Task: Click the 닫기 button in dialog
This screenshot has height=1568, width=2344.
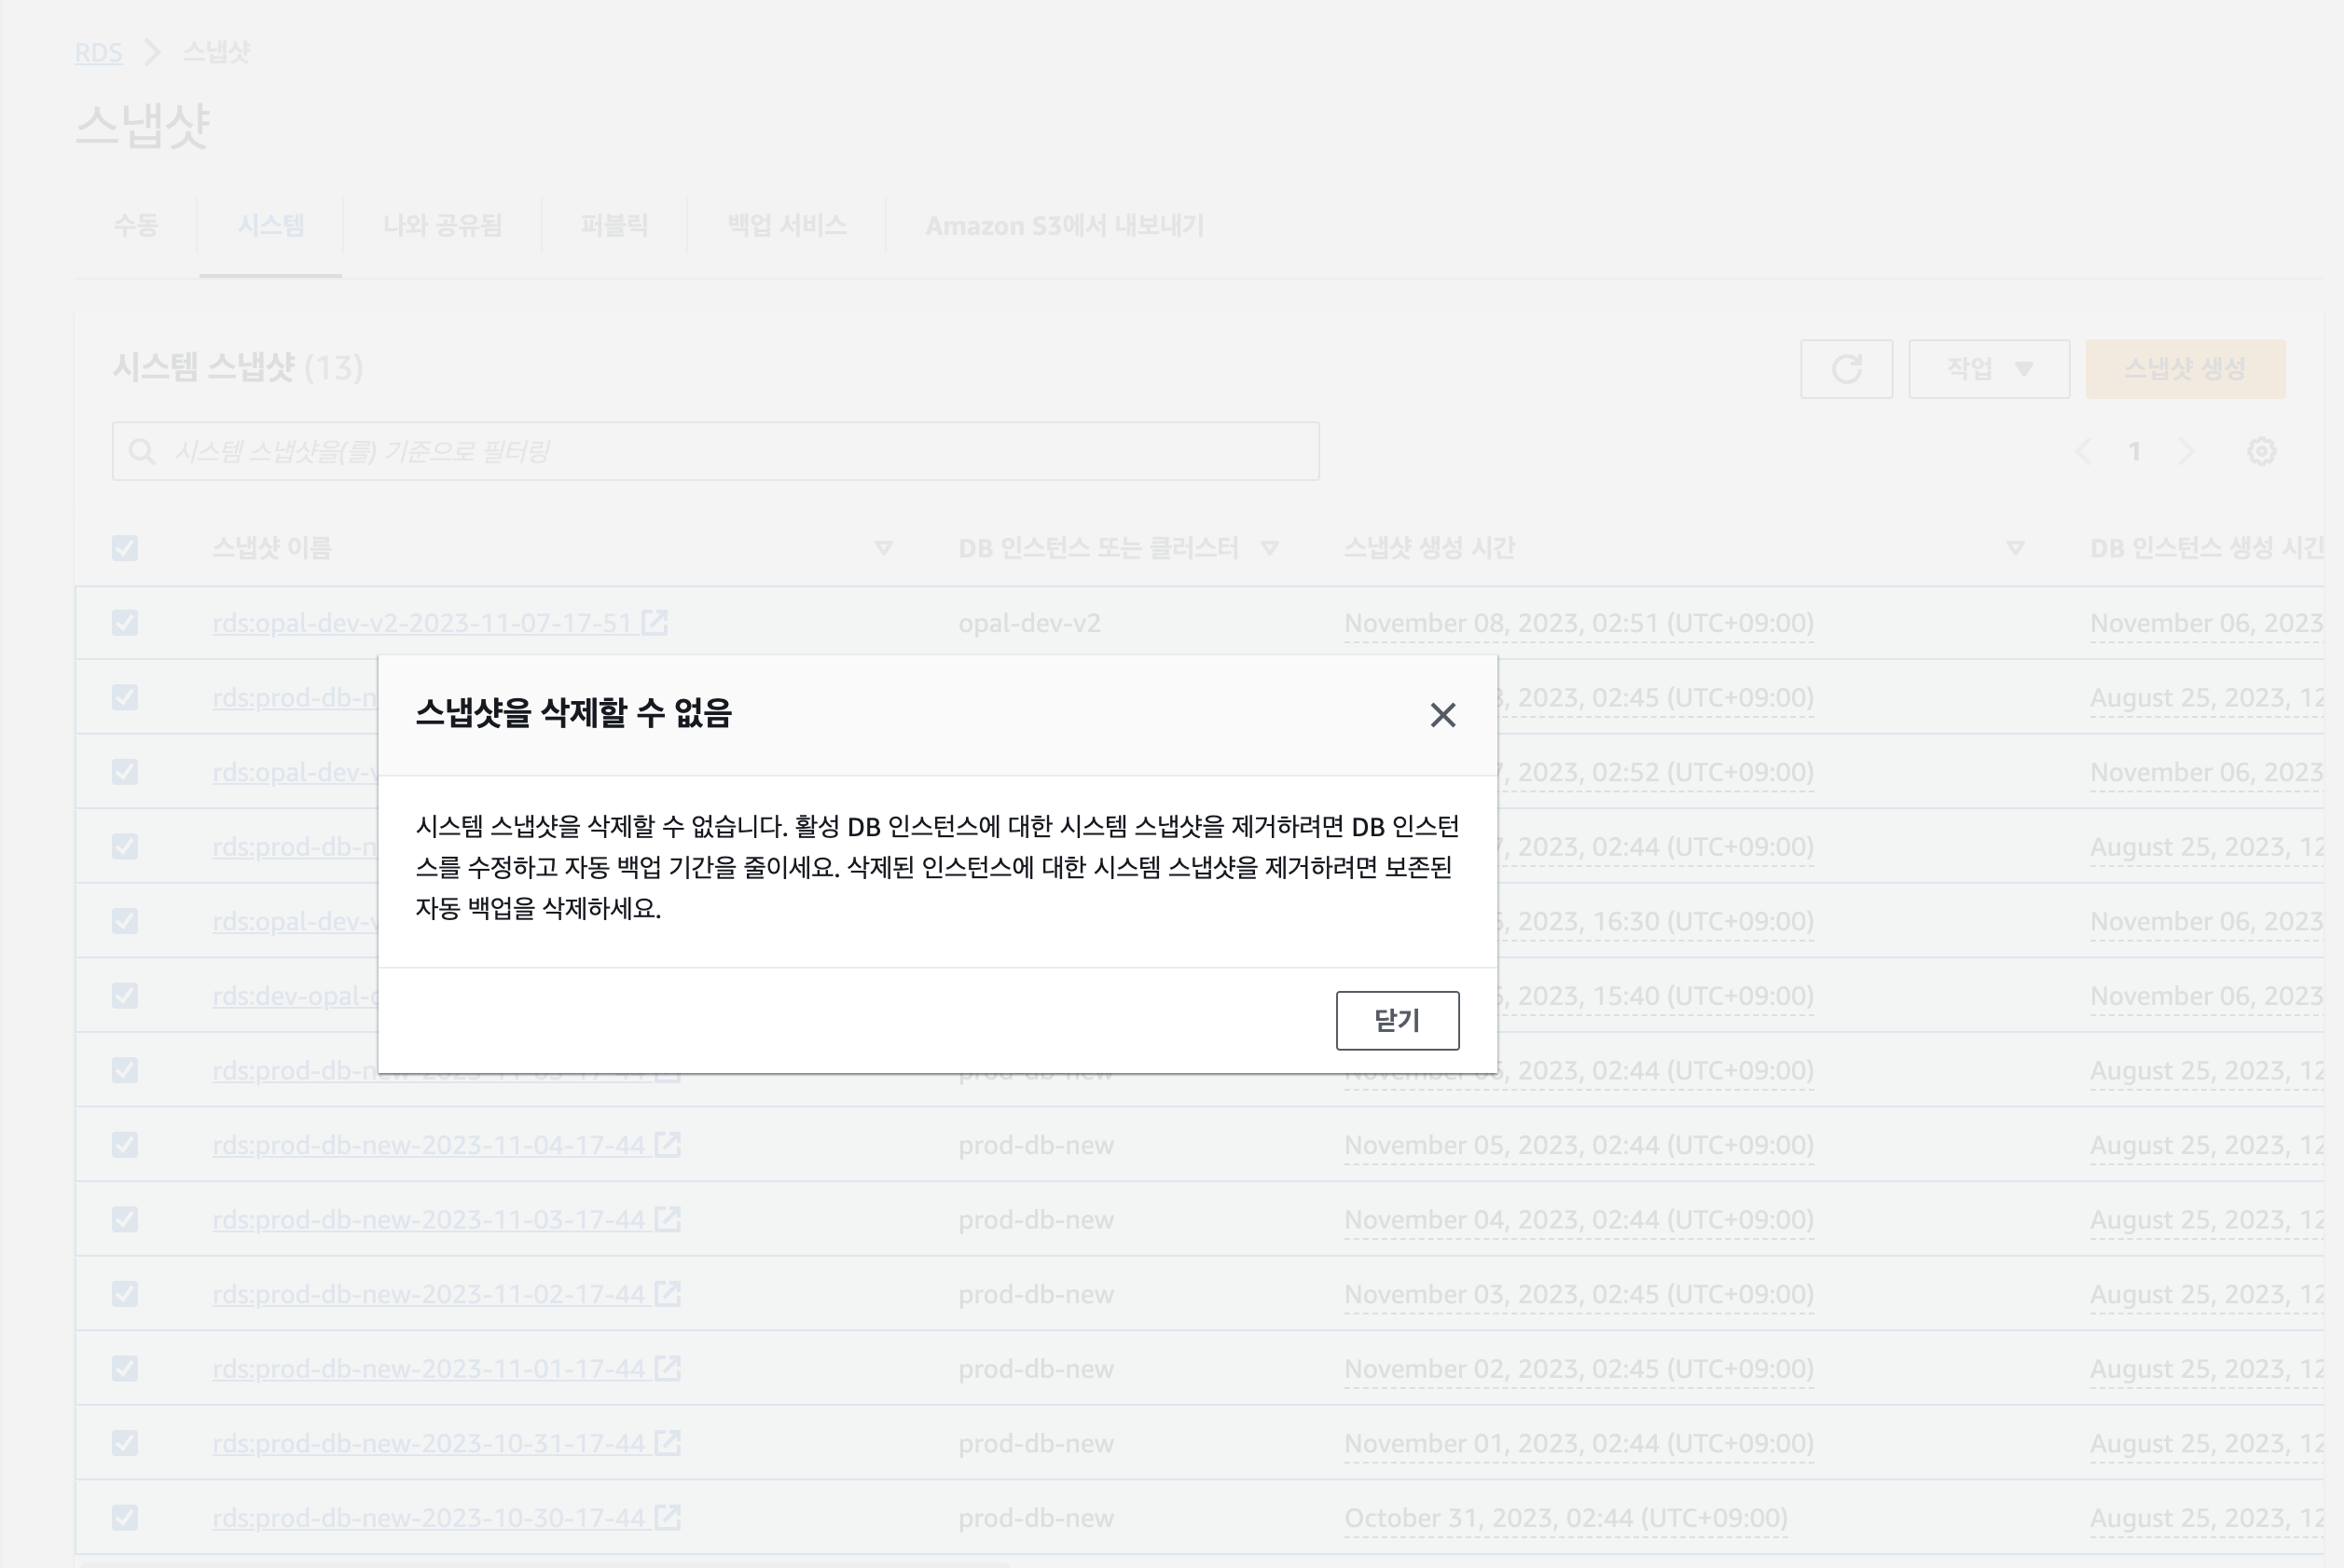Action: [1397, 1020]
